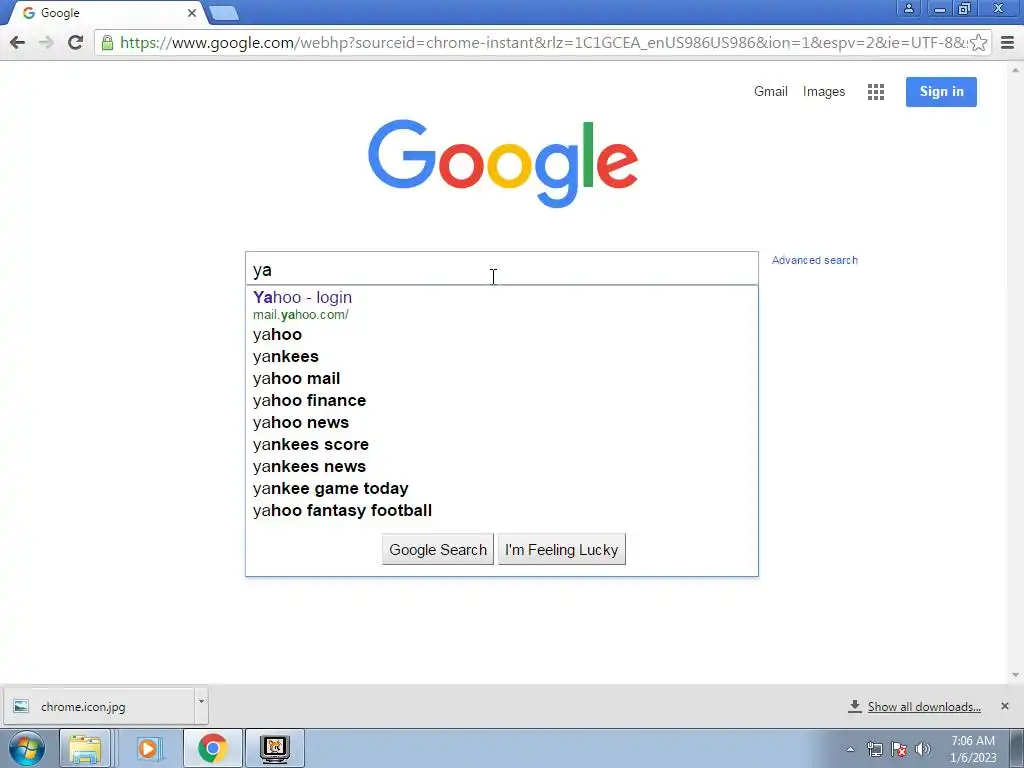
Task: Click the Google logo
Action: (502, 163)
